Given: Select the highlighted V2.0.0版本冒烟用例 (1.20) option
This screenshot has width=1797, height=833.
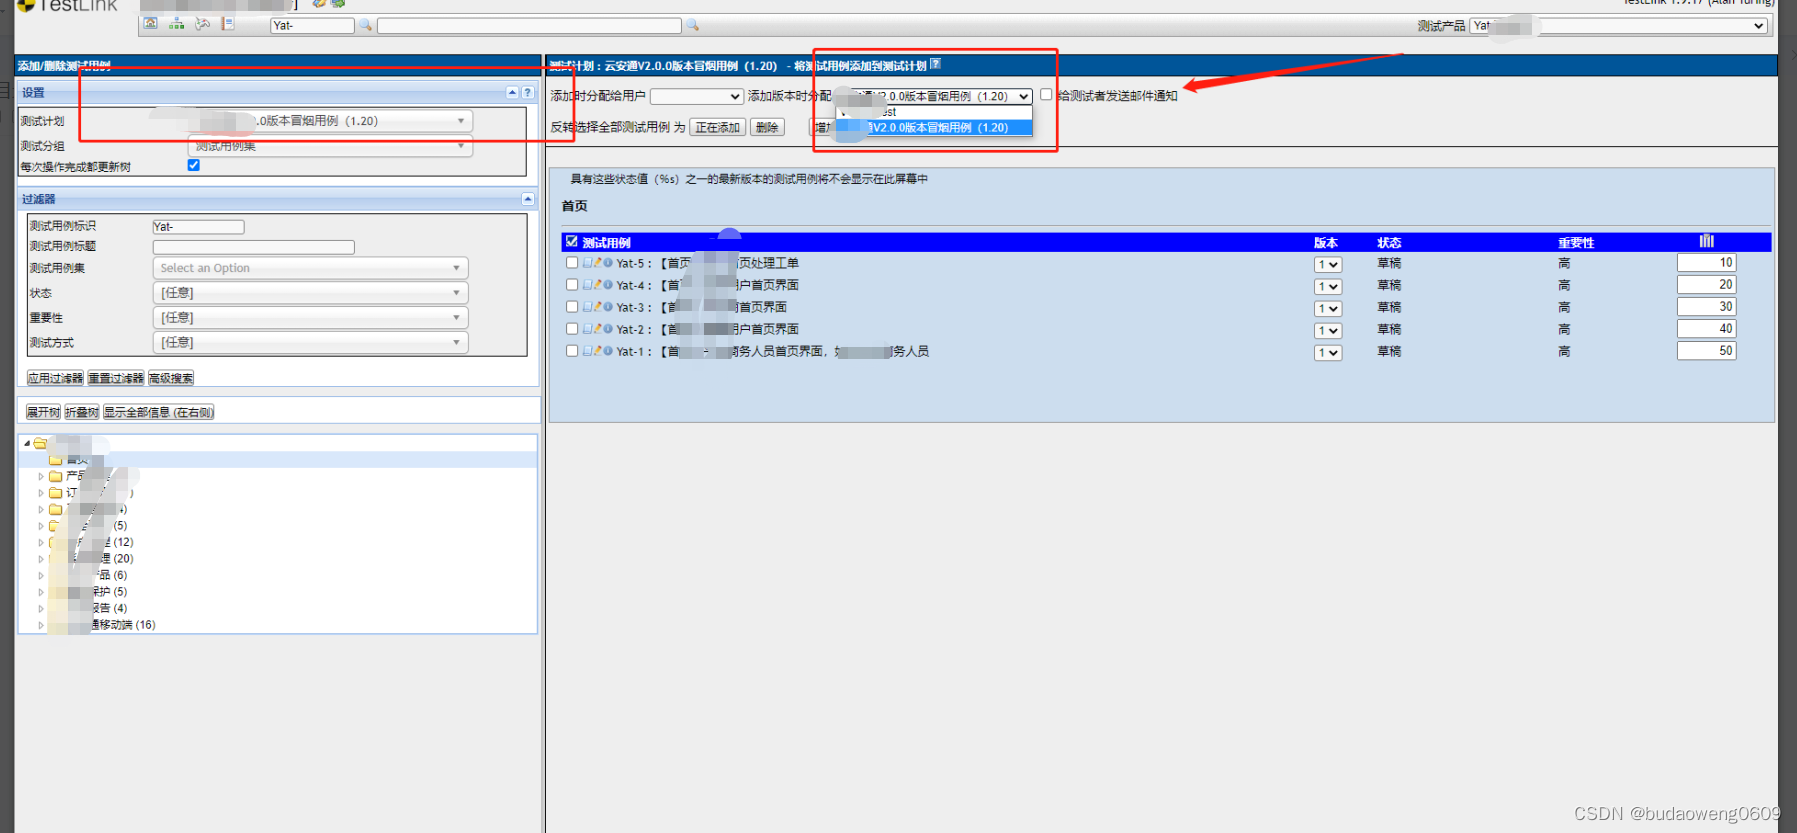Looking at the screenshot, I should [934, 128].
